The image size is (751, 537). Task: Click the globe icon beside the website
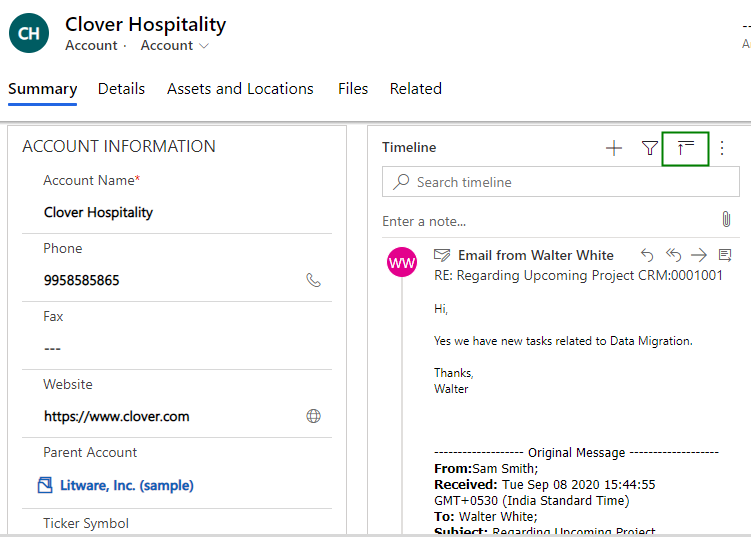tap(313, 416)
